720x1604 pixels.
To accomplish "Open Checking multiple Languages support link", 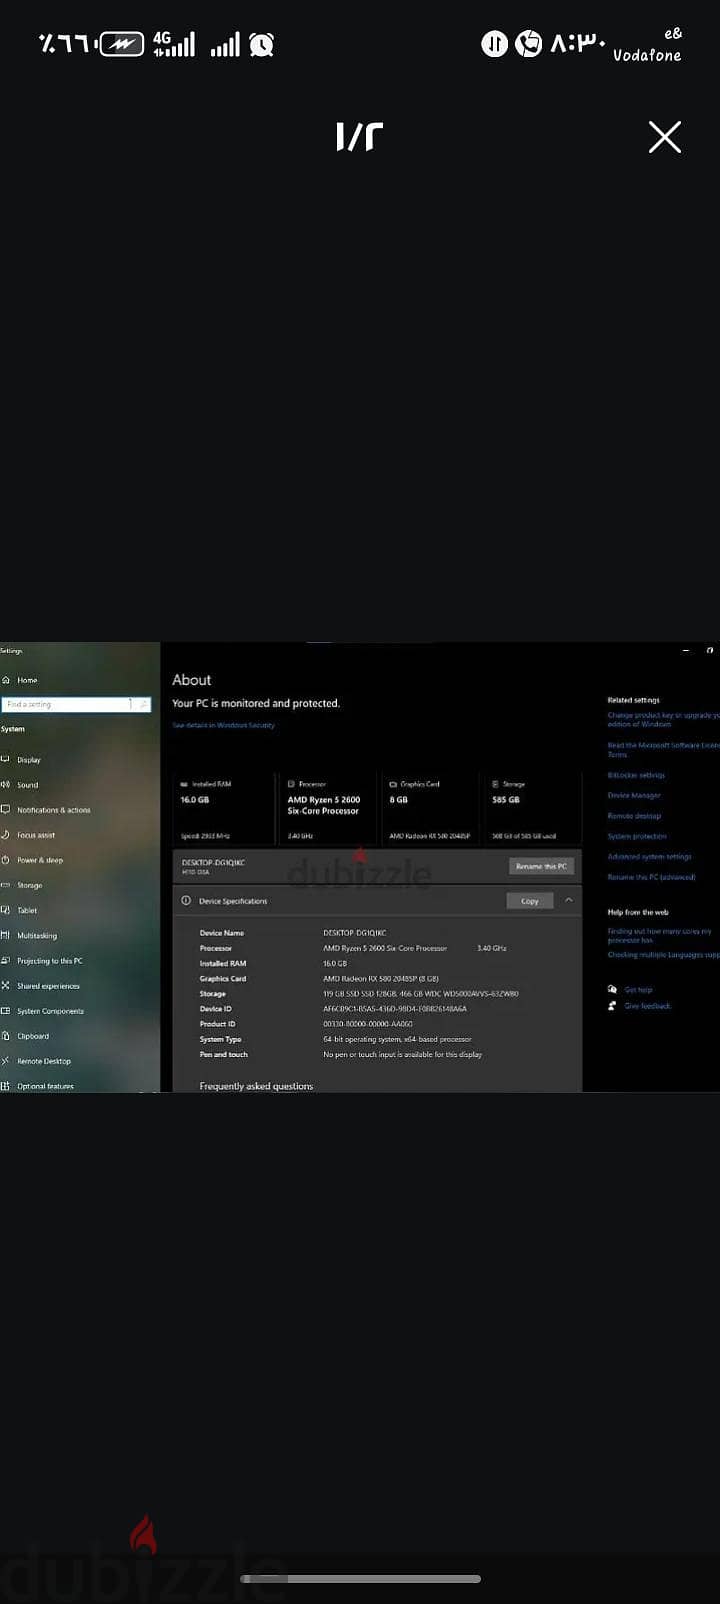I will pos(663,955).
